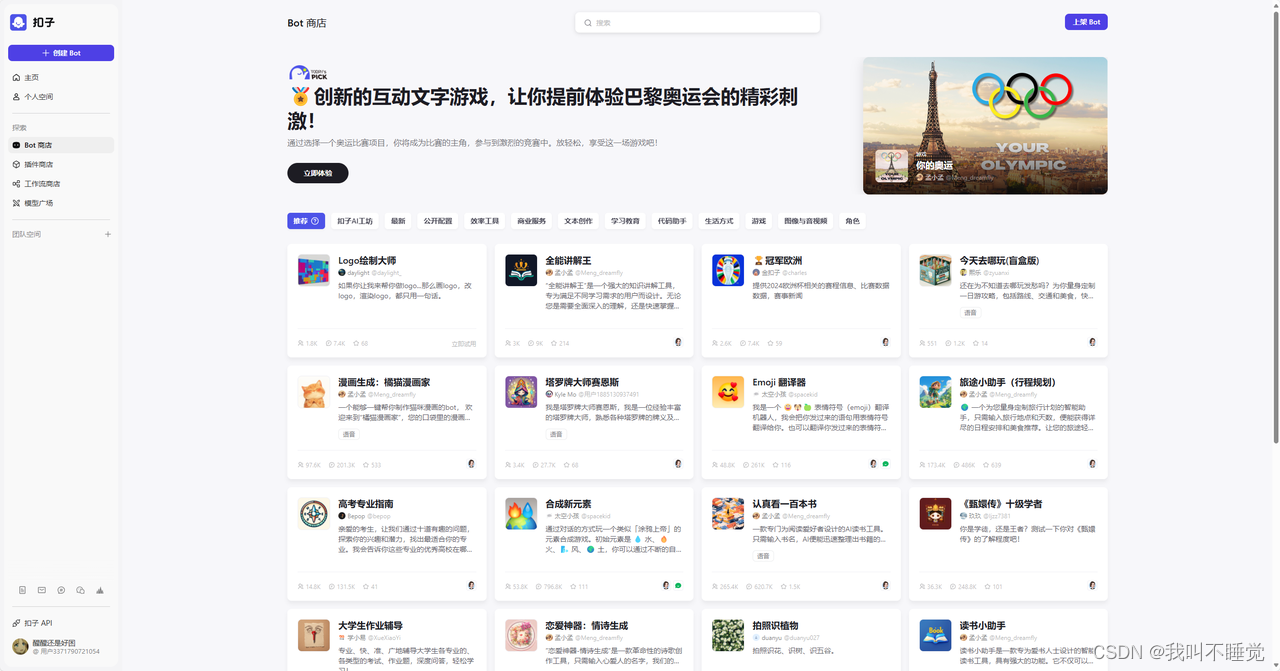This screenshot has height=671, width=1280.
Task: Click the 搜索 search input field
Action: coord(697,22)
